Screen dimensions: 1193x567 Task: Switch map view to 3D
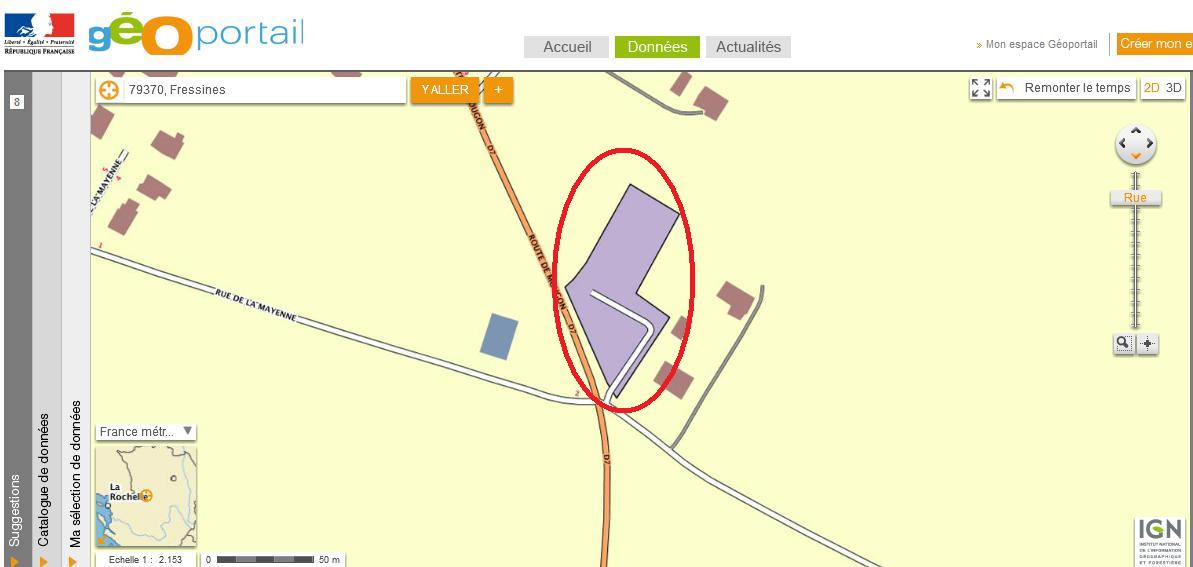pos(1174,88)
